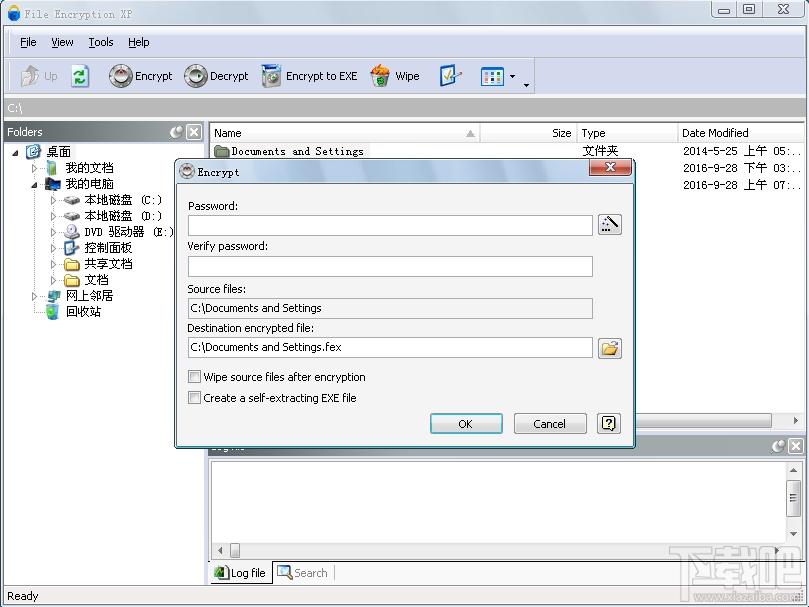Click the Source files field
The height and width of the screenshot is (607, 809).
pyautogui.click(x=390, y=308)
